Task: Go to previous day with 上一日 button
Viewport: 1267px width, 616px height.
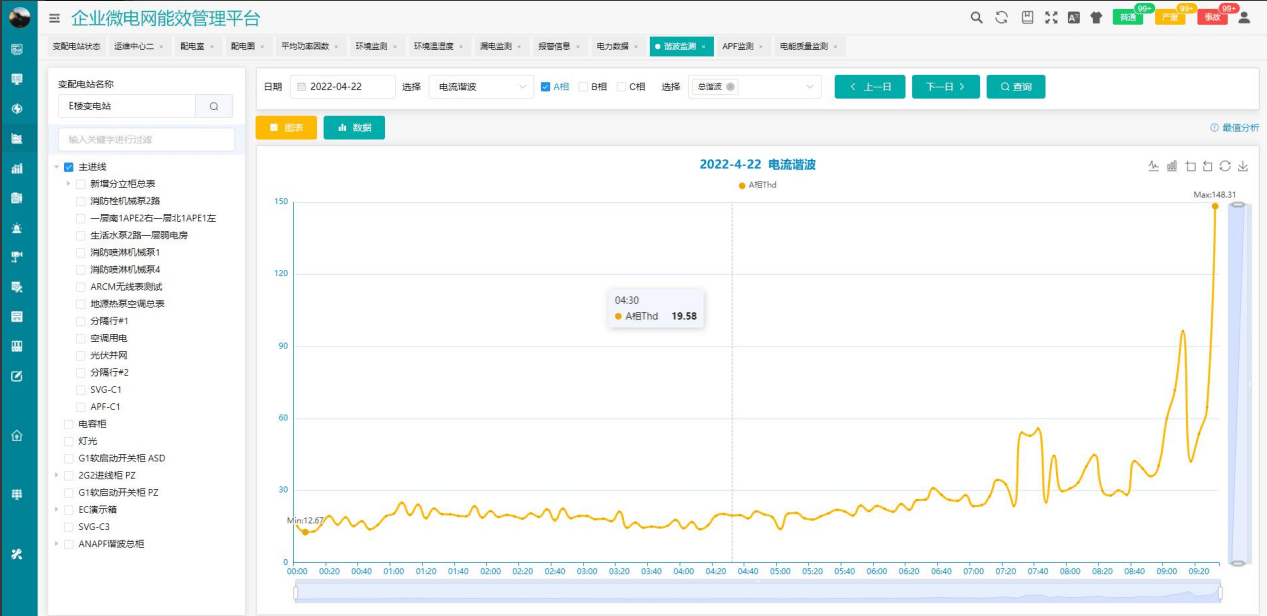Action: pos(870,87)
